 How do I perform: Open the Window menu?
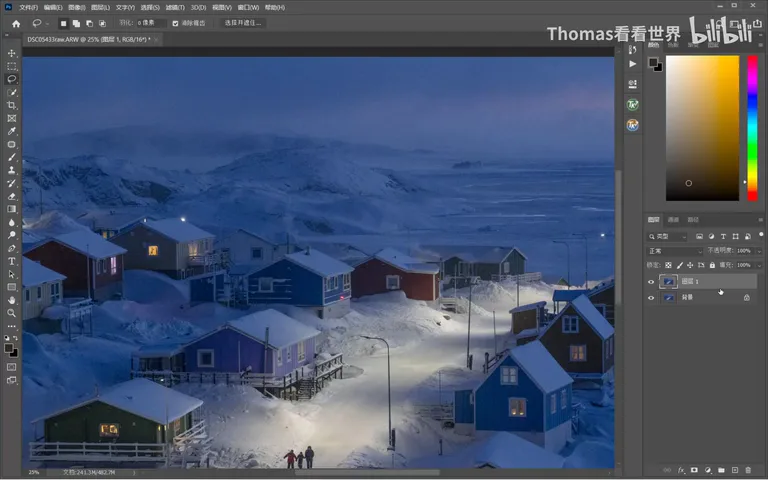click(x=248, y=7)
